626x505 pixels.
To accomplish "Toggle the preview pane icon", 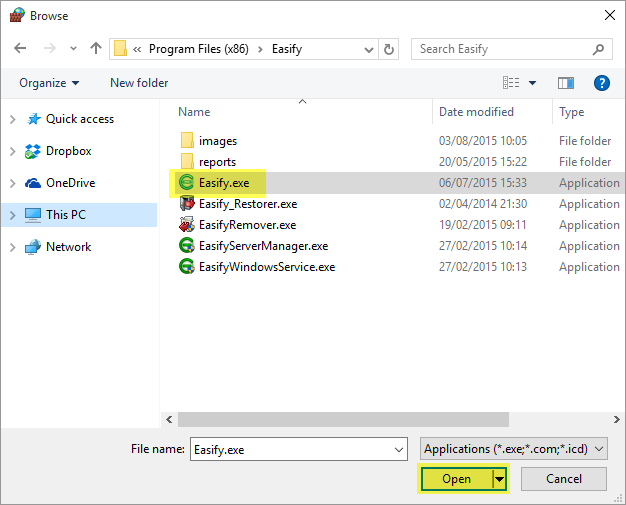I will tap(566, 83).
